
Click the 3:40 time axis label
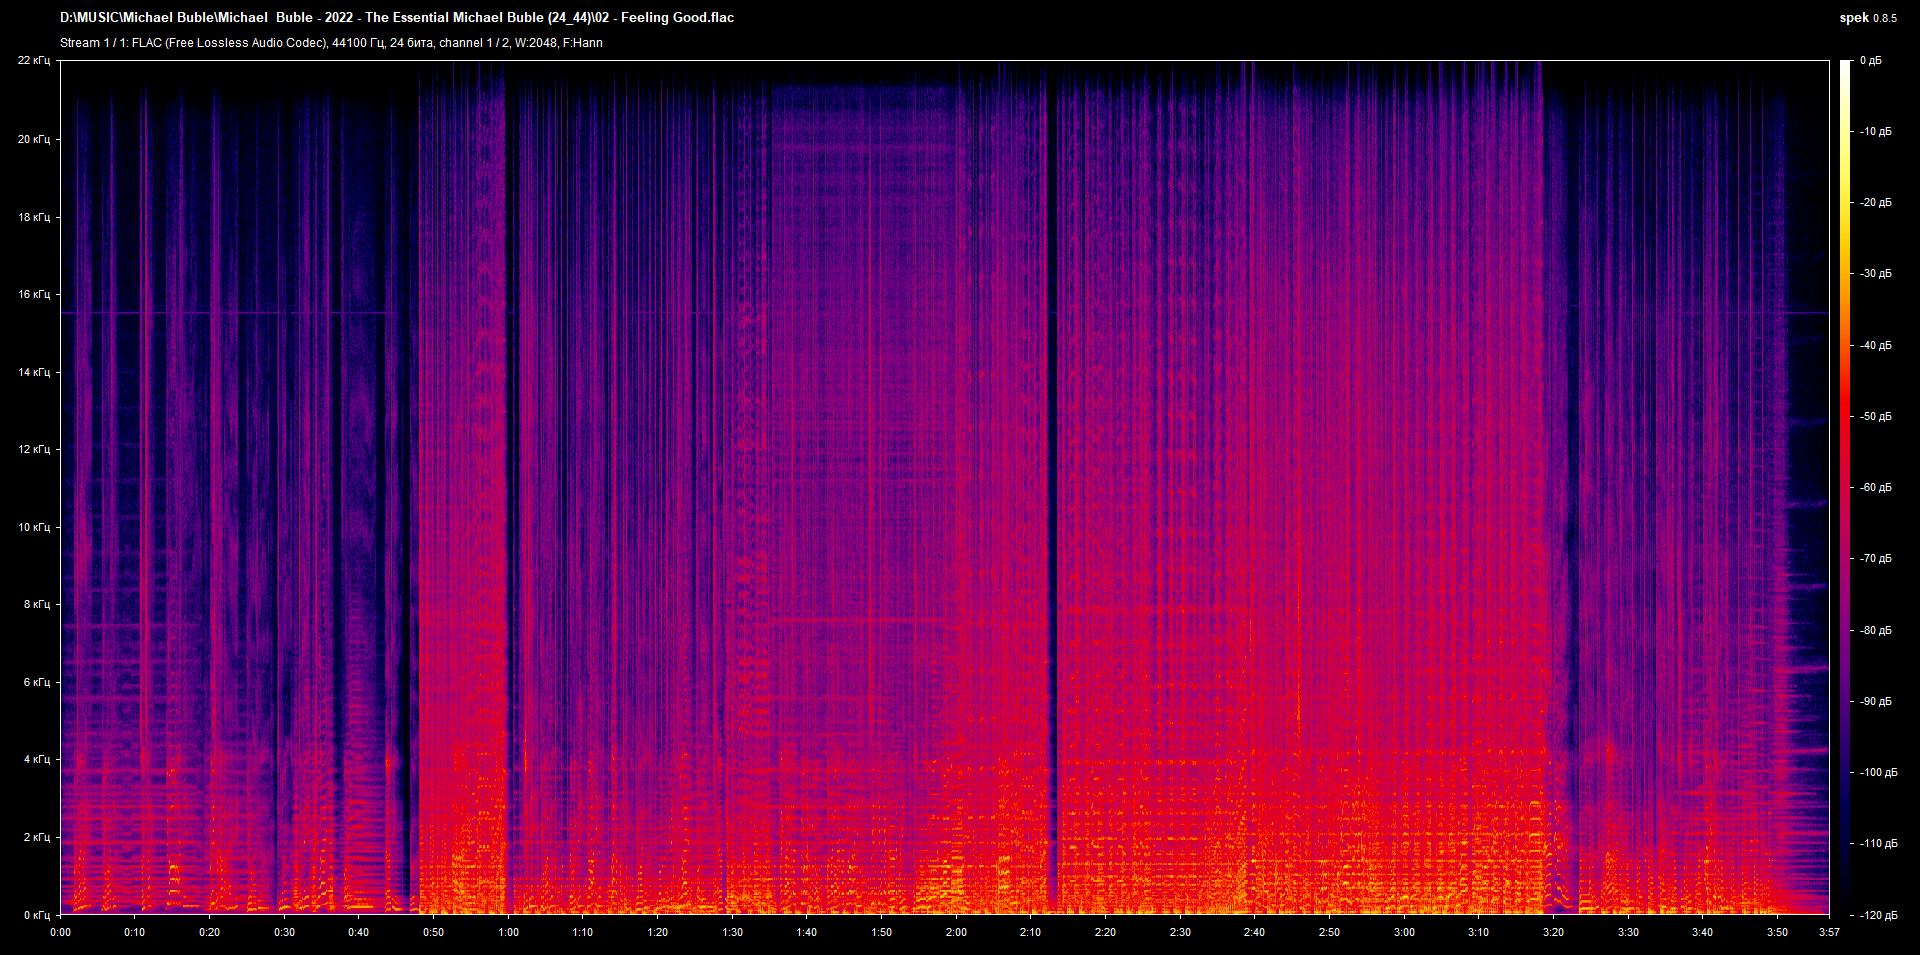1703,932
